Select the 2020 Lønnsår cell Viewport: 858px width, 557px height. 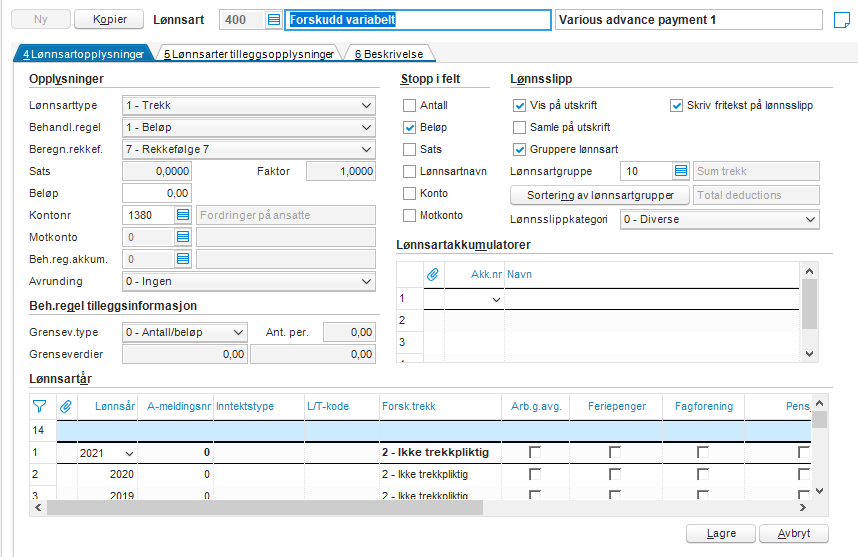coord(108,474)
